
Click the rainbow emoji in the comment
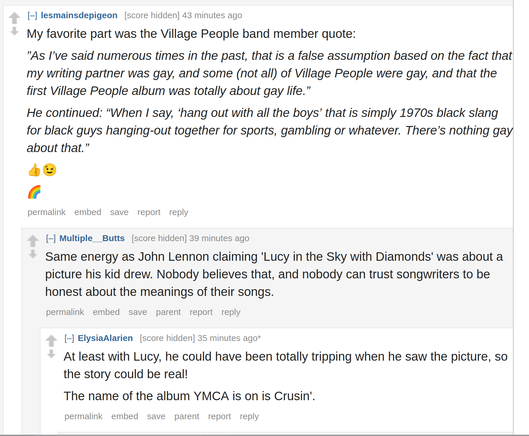pos(34,192)
